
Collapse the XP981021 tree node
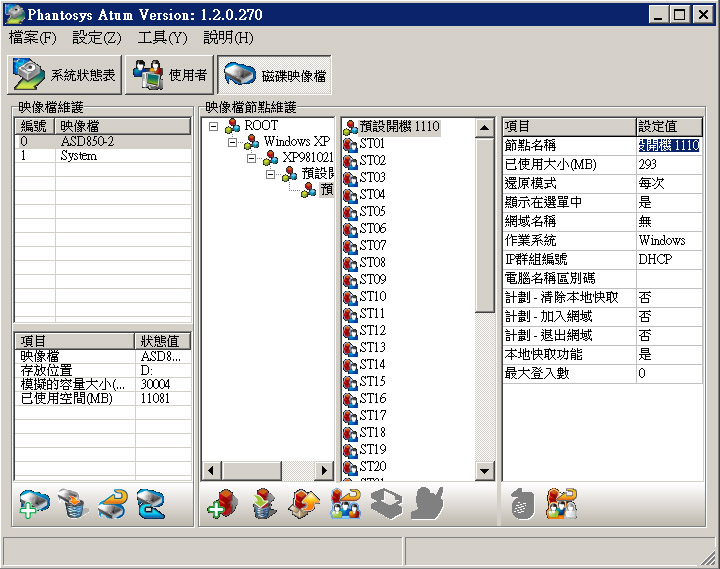(251, 158)
